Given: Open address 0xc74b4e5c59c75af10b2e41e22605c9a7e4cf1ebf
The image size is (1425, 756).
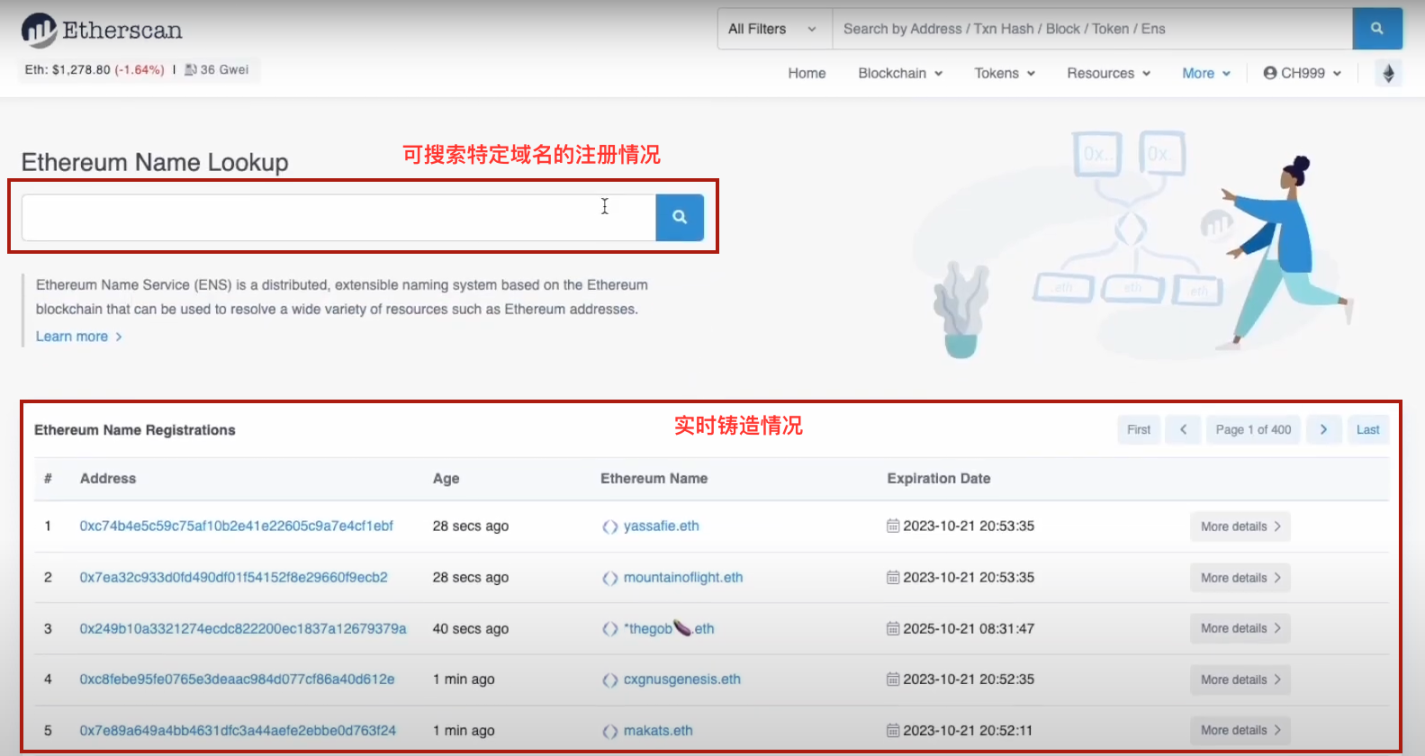Looking at the screenshot, I should pos(236,526).
